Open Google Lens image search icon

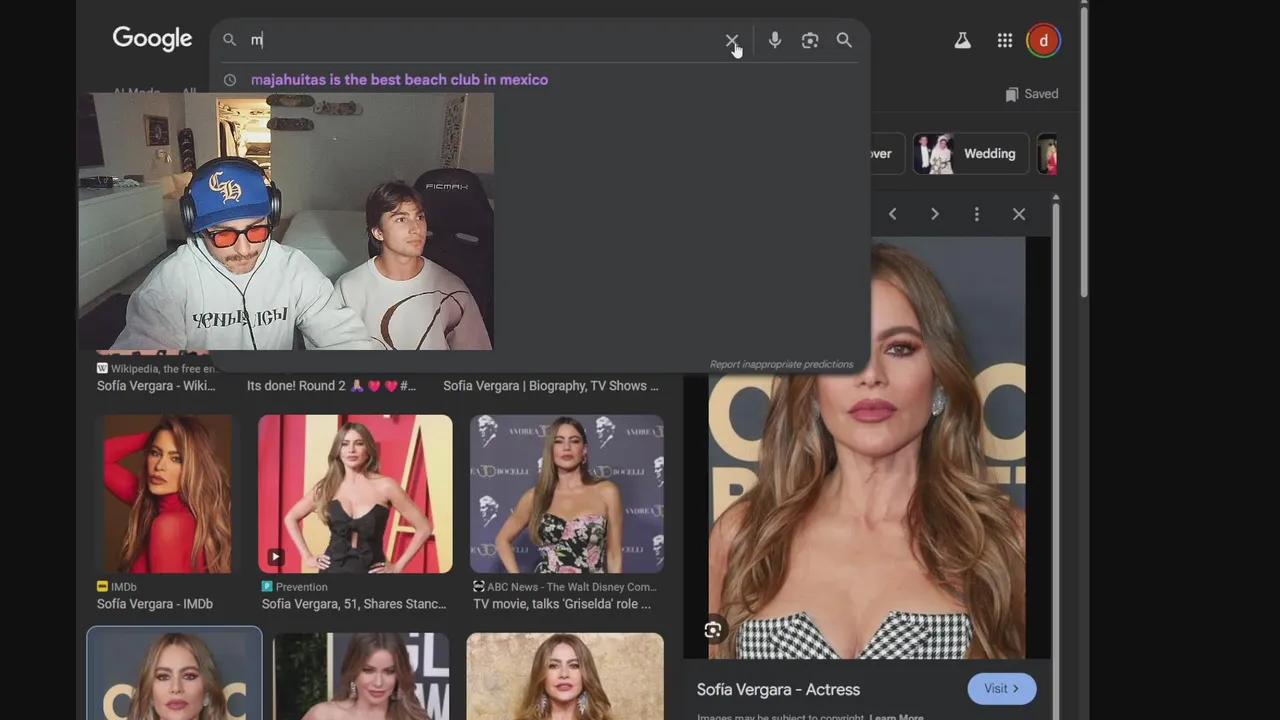pos(810,40)
